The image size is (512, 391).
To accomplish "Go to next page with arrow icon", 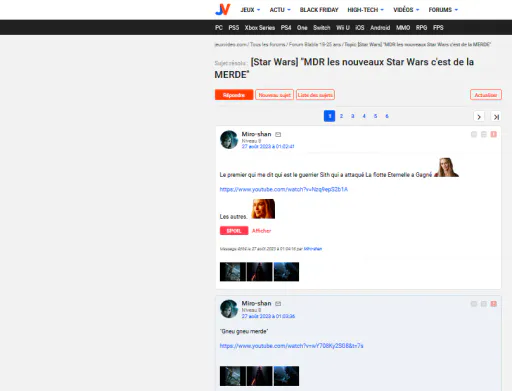I will pos(479,117).
